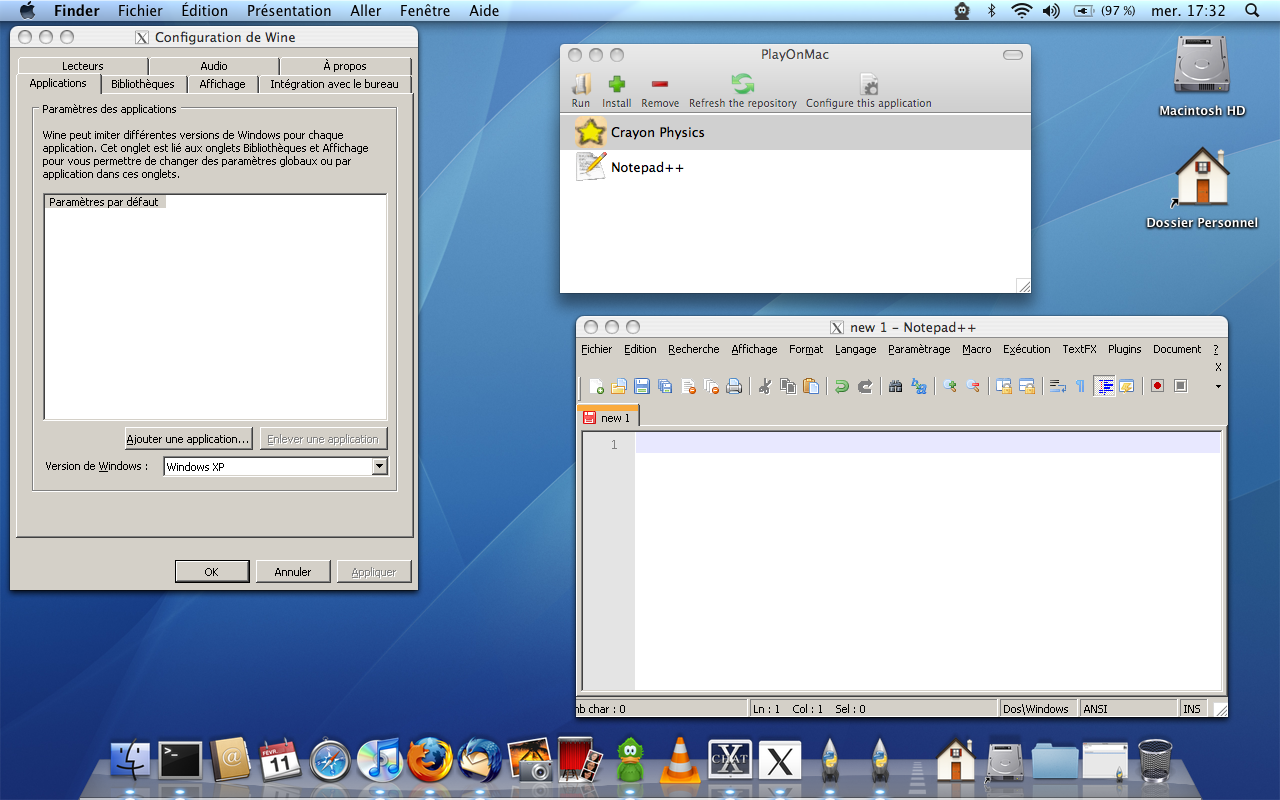Image resolution: width=1280 pixels, height=800 pixels.
Task: Switch to the Bibliothèques tab
Action: 143,85
